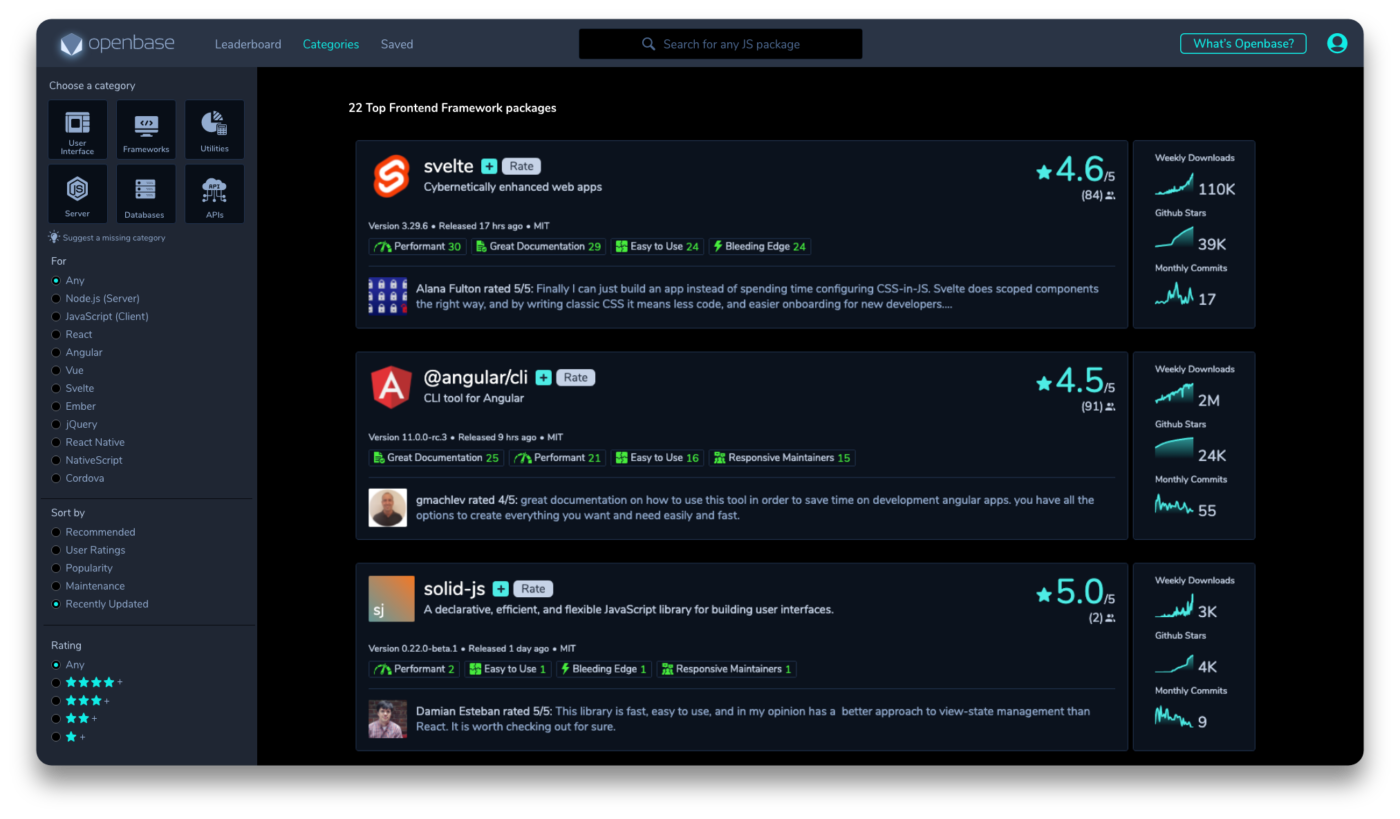Filter rating by one star and up
The width and height of the screenshot is (1400, 819).
(69, 737)
